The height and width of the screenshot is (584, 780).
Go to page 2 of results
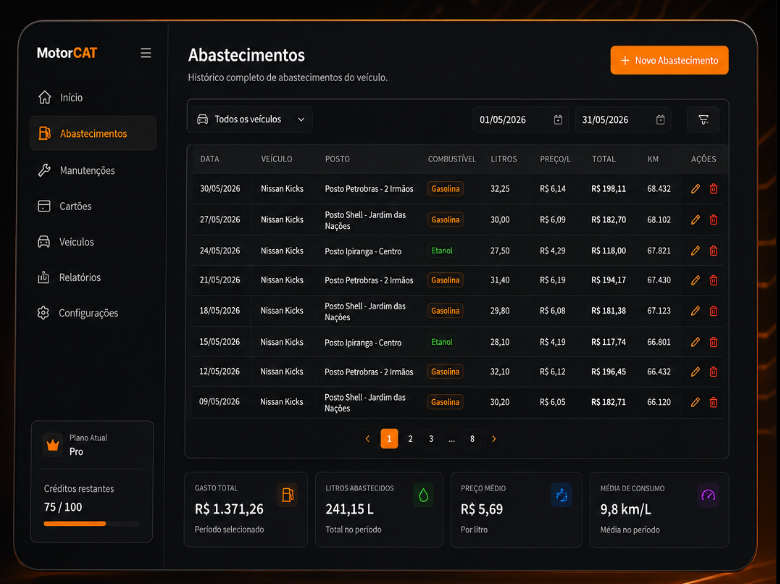tap(410, 439)
